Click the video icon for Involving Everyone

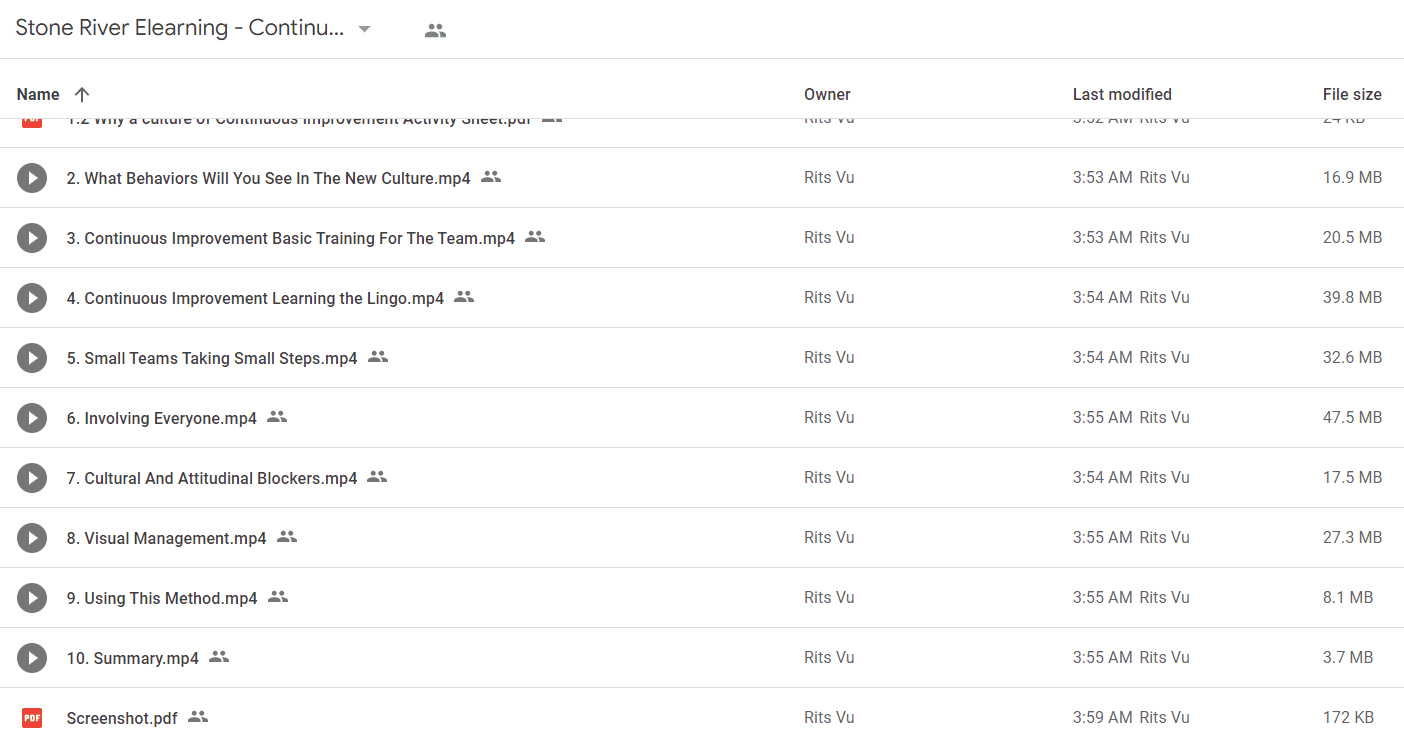point(32,418)
